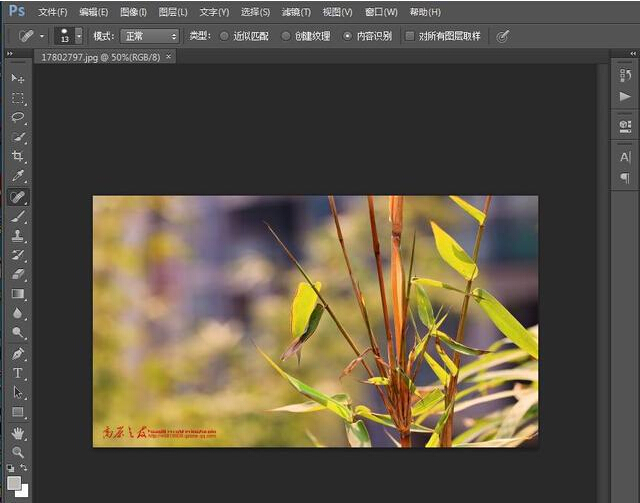
Task: Close the 17802797.jpg document tab
Action: point(169,57)
